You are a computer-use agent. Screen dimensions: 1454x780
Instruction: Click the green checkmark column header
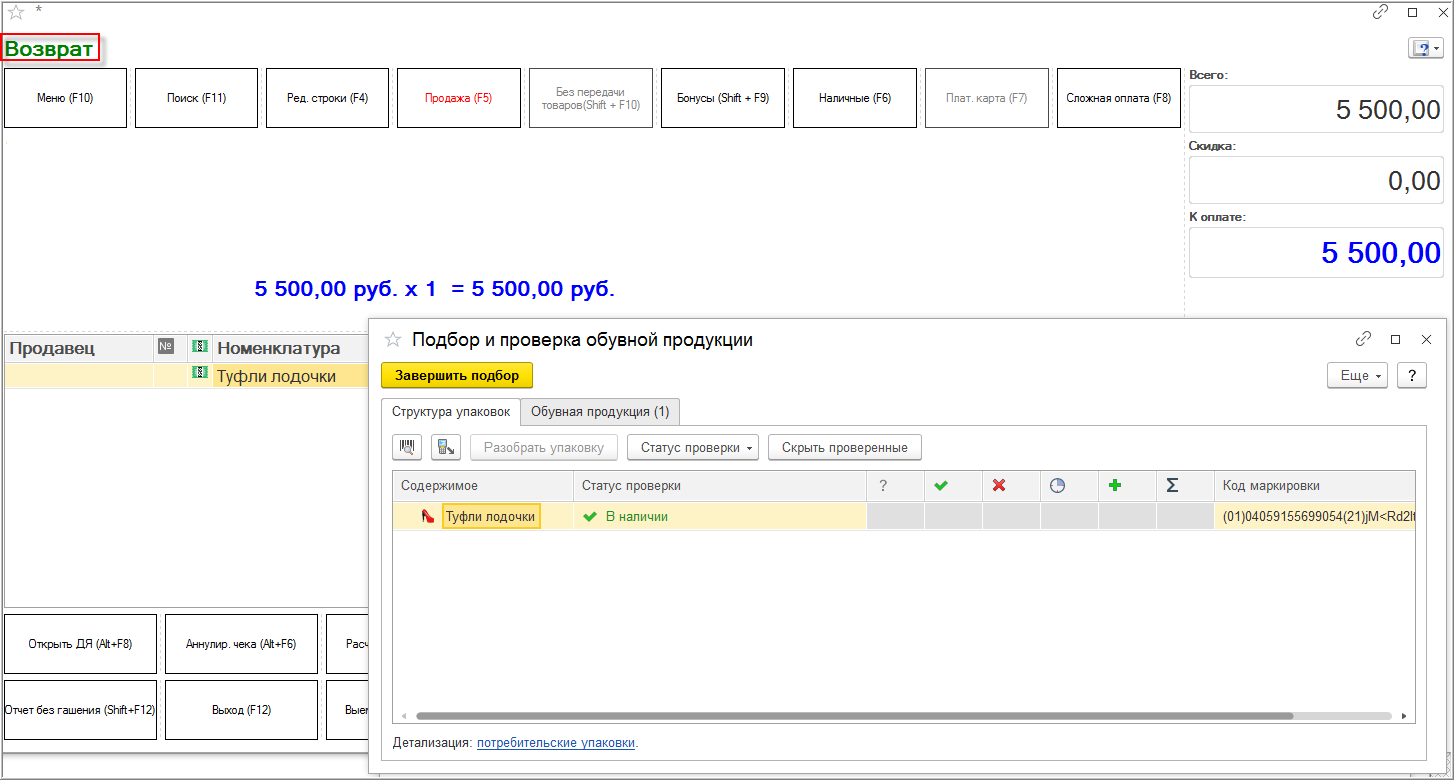tap(941, 486)
